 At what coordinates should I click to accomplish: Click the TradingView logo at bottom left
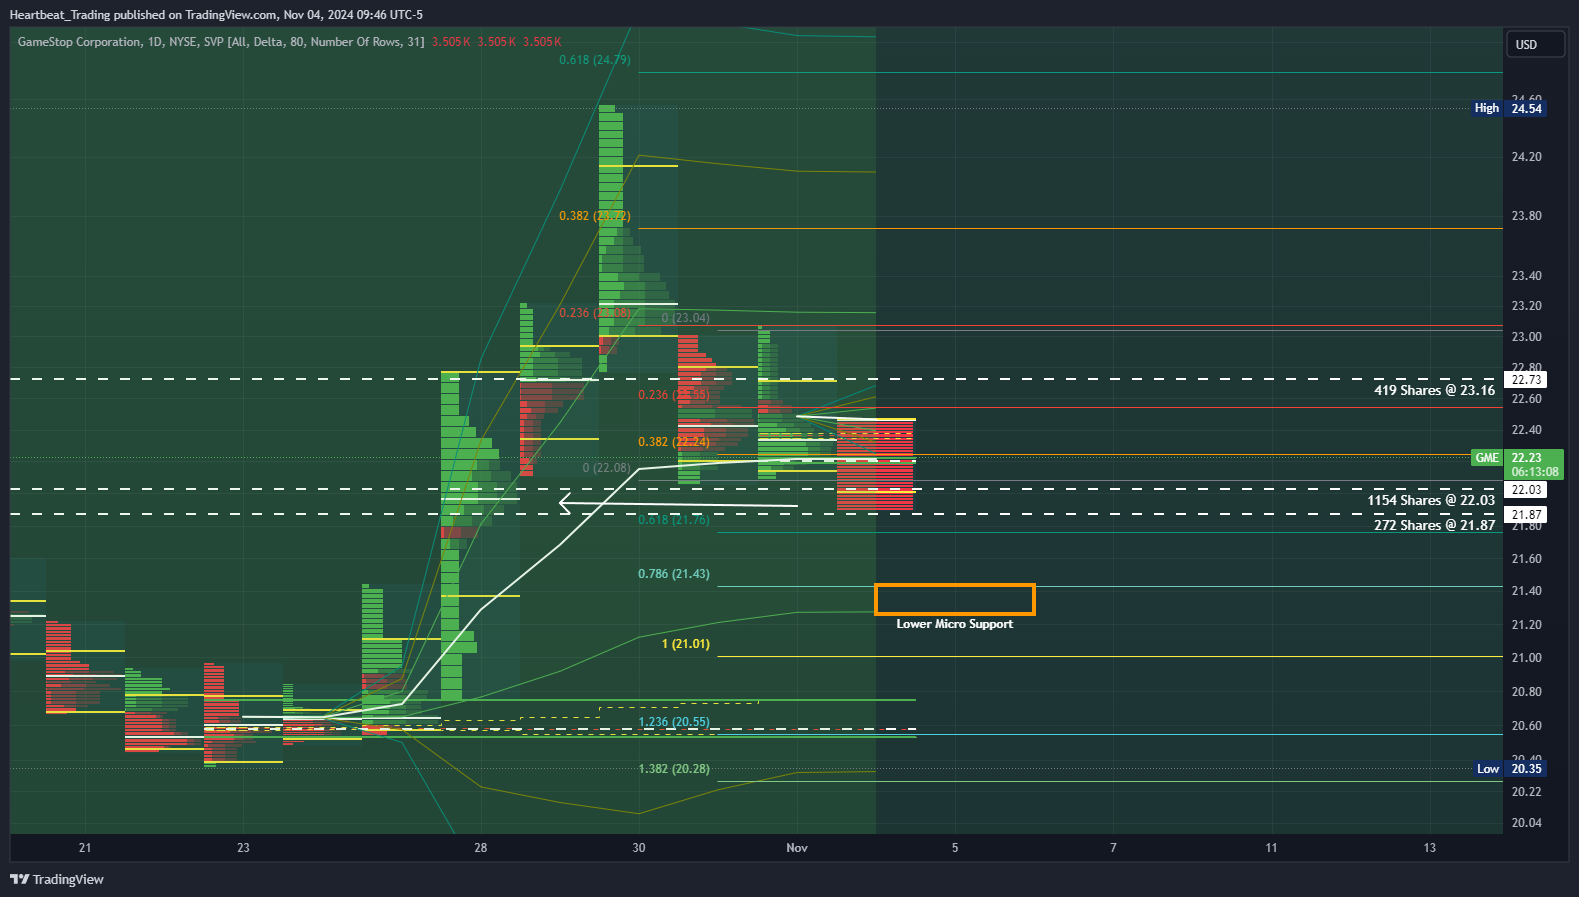pyautogui.click(x=57, y=879)
